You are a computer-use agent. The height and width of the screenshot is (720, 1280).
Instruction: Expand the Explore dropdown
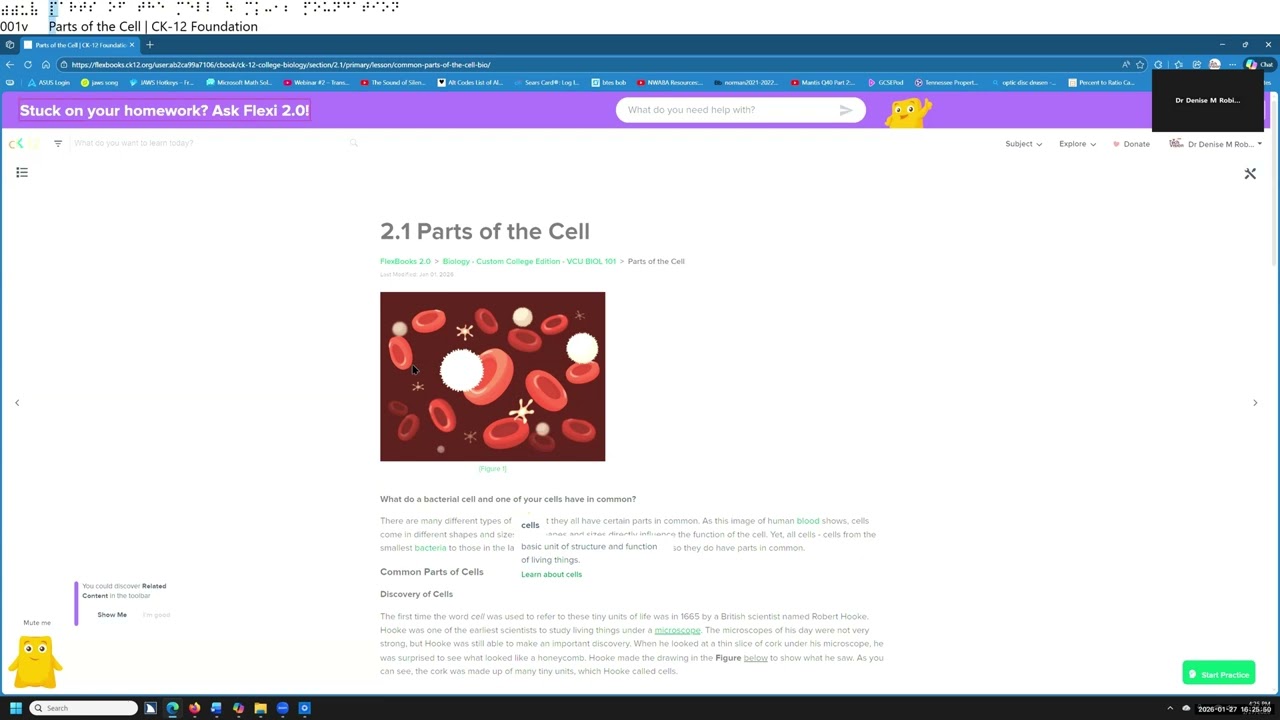pos(1078,144)
